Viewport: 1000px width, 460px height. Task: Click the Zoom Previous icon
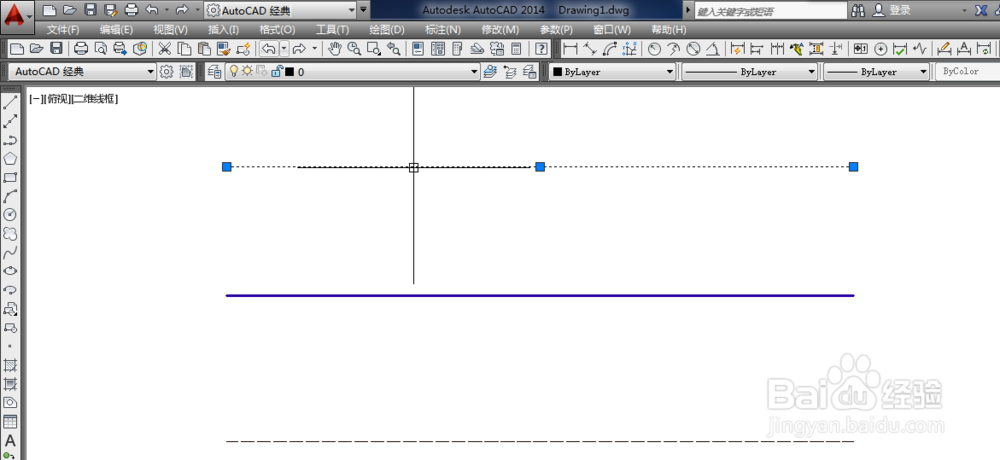click(394, 48)
